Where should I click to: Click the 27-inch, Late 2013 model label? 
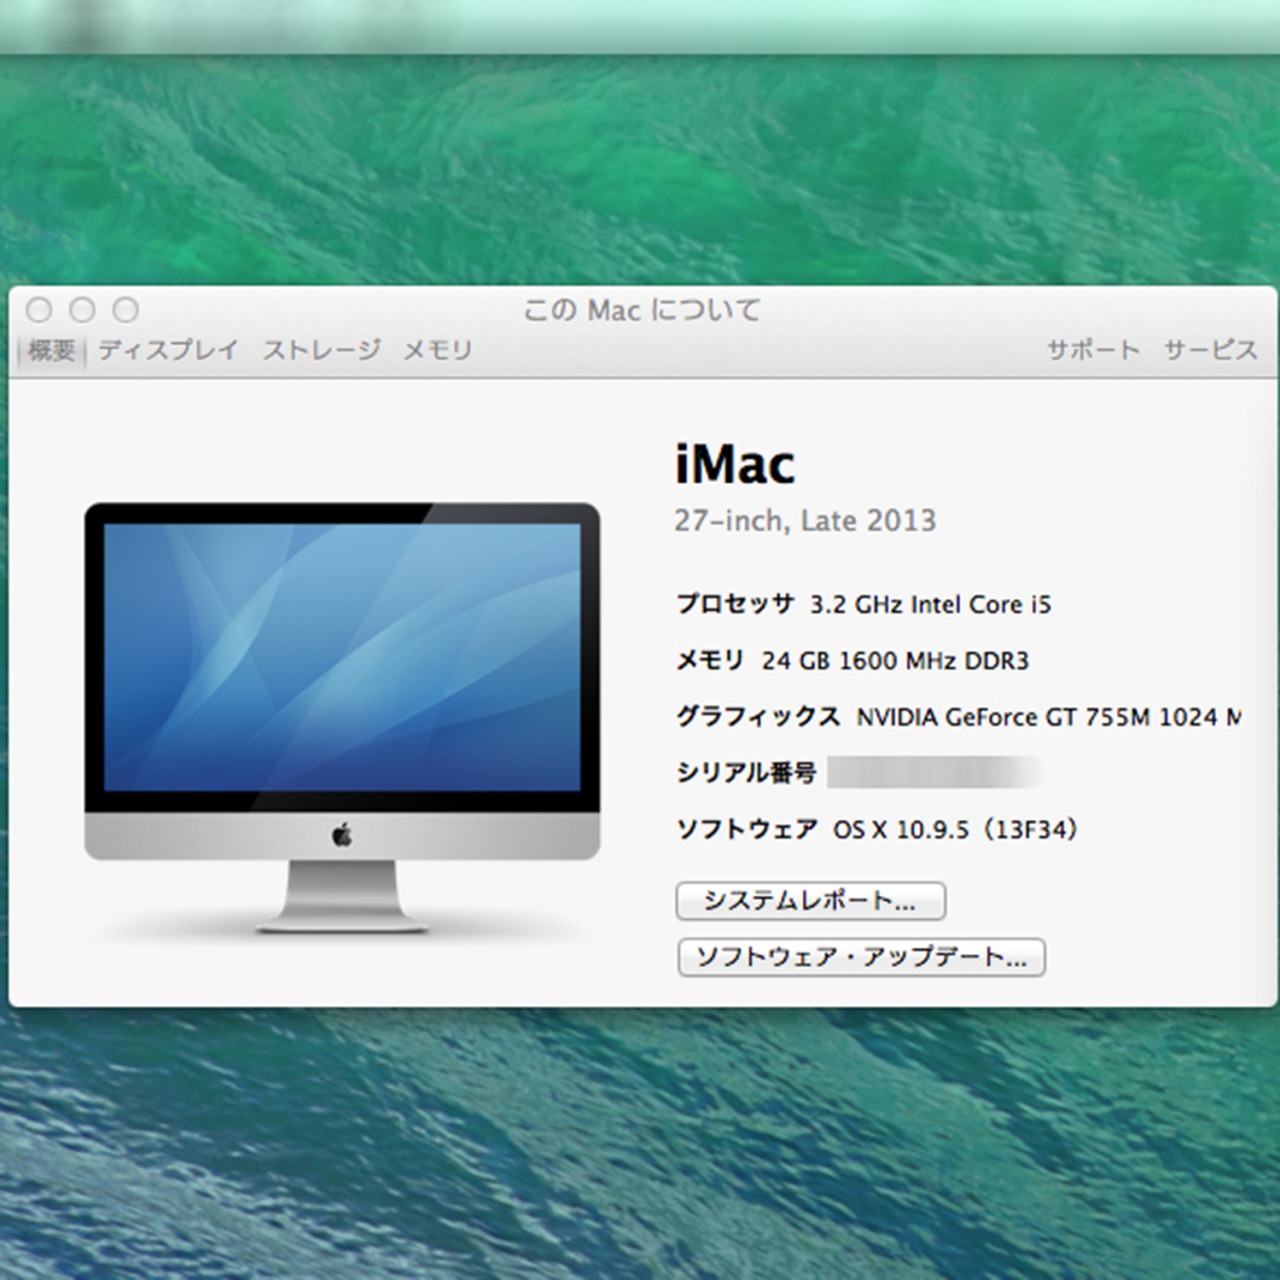[805, 521]
